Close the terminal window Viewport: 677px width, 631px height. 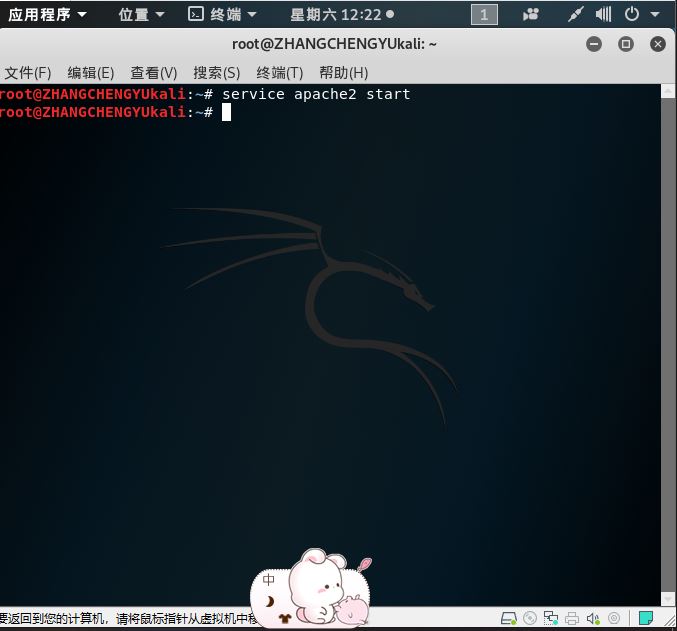coord(658,44)
